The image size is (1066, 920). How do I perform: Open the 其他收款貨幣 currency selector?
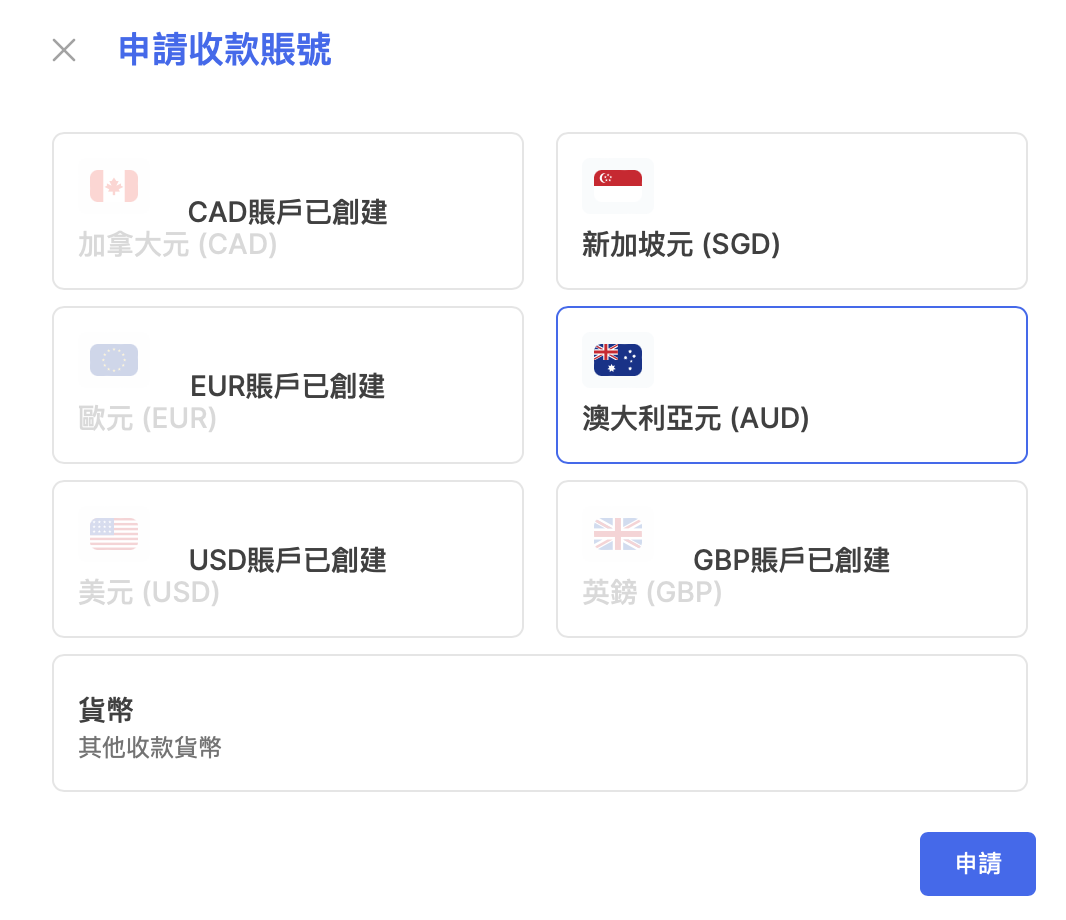coord(540,723)
